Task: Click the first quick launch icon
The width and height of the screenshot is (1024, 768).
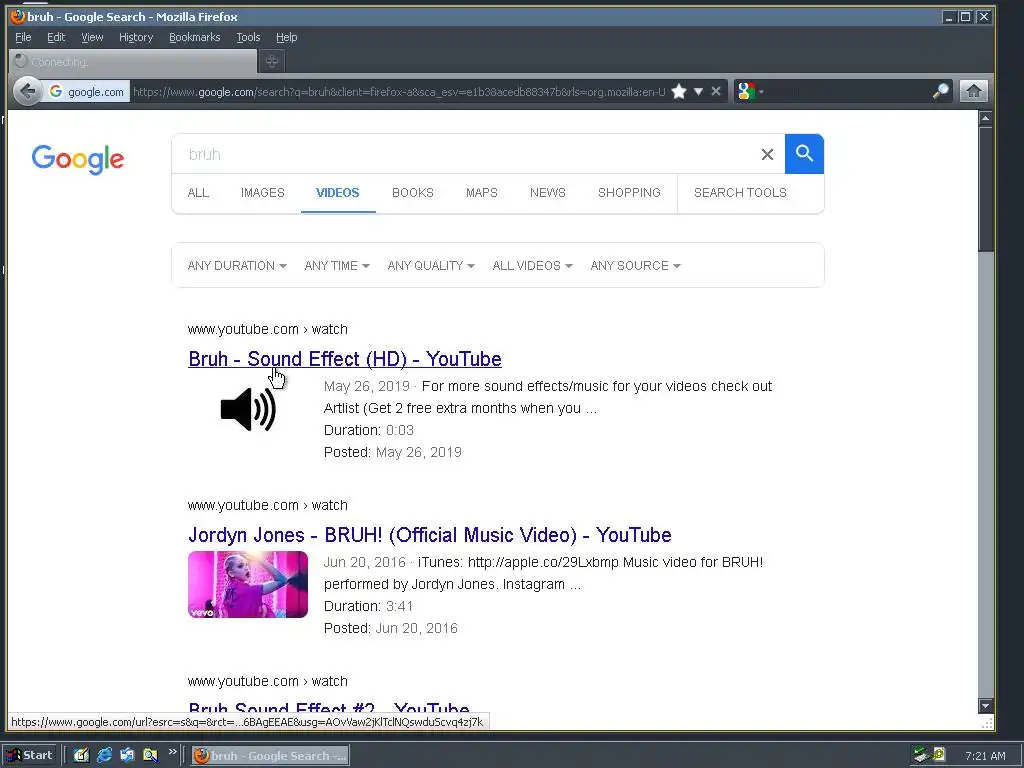Action: click(x=81, y=756)
